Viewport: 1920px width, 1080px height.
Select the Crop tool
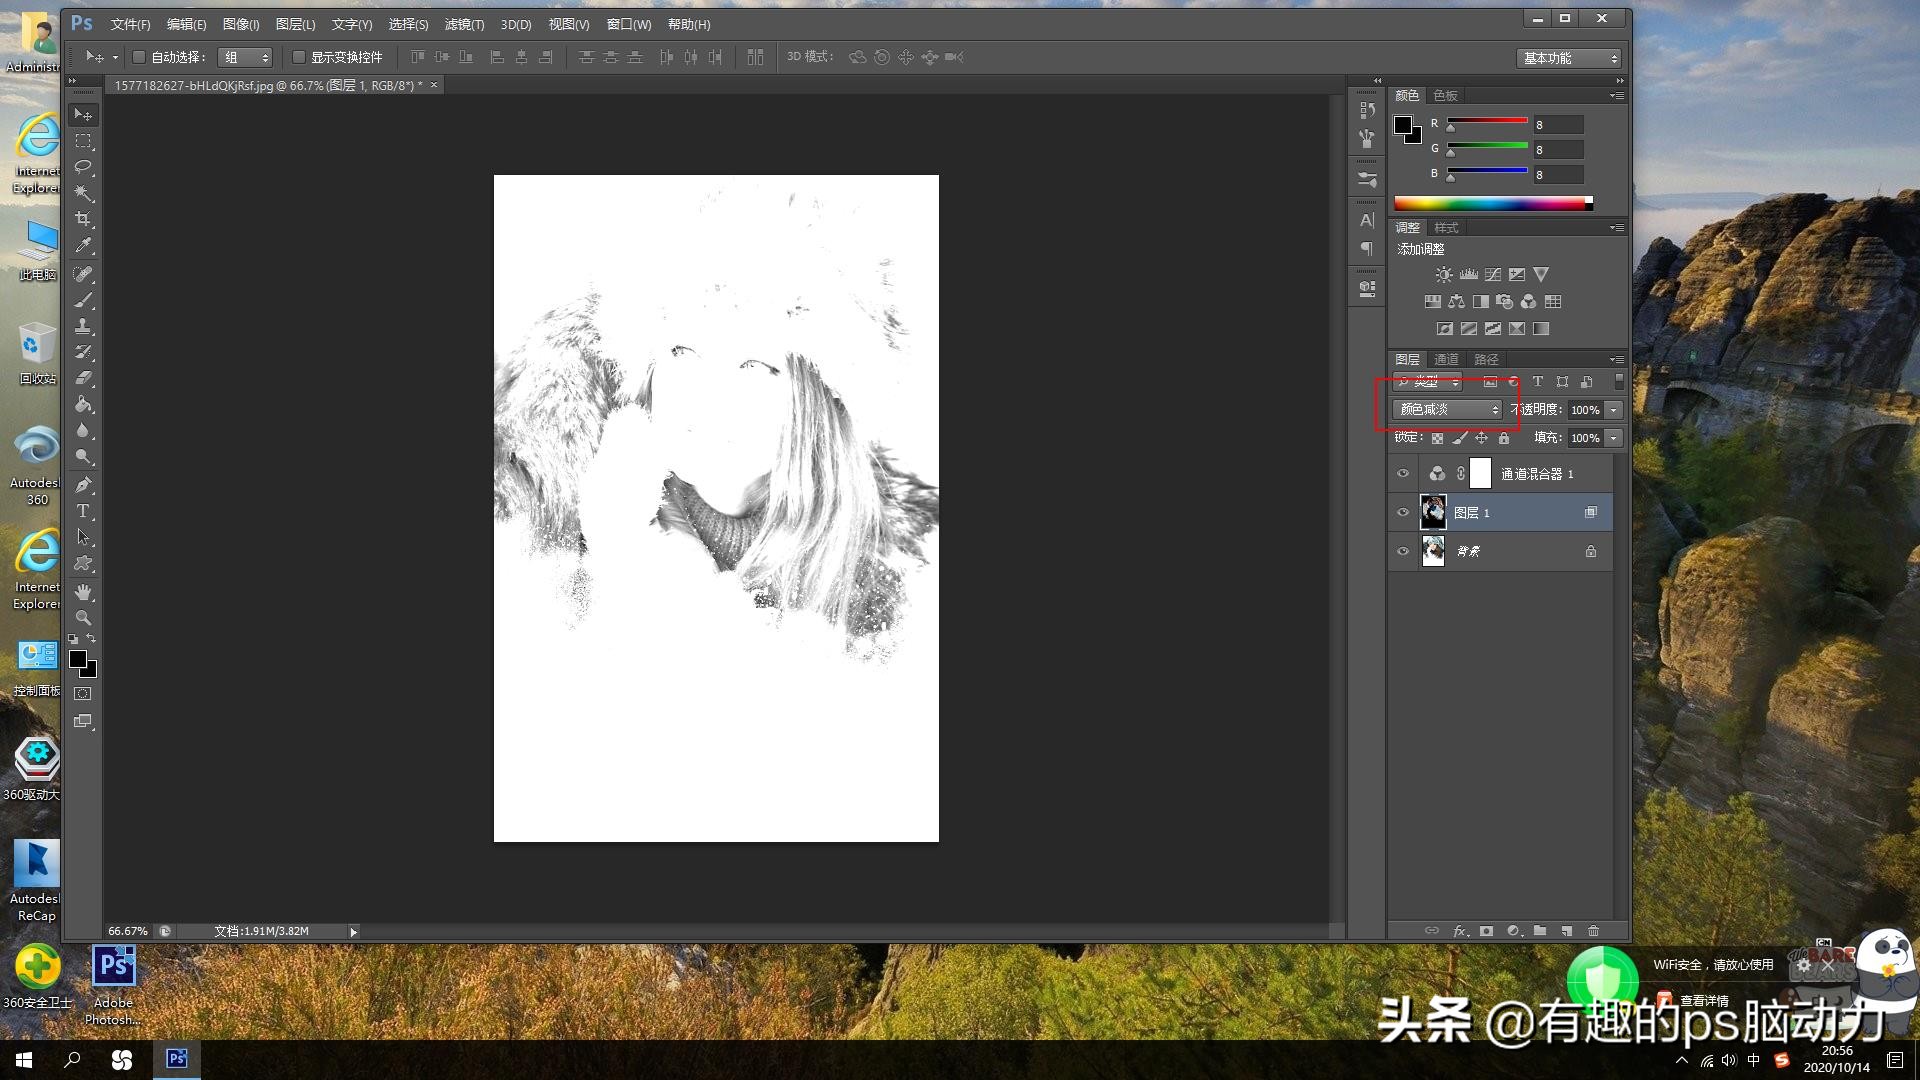click(83, 219)
